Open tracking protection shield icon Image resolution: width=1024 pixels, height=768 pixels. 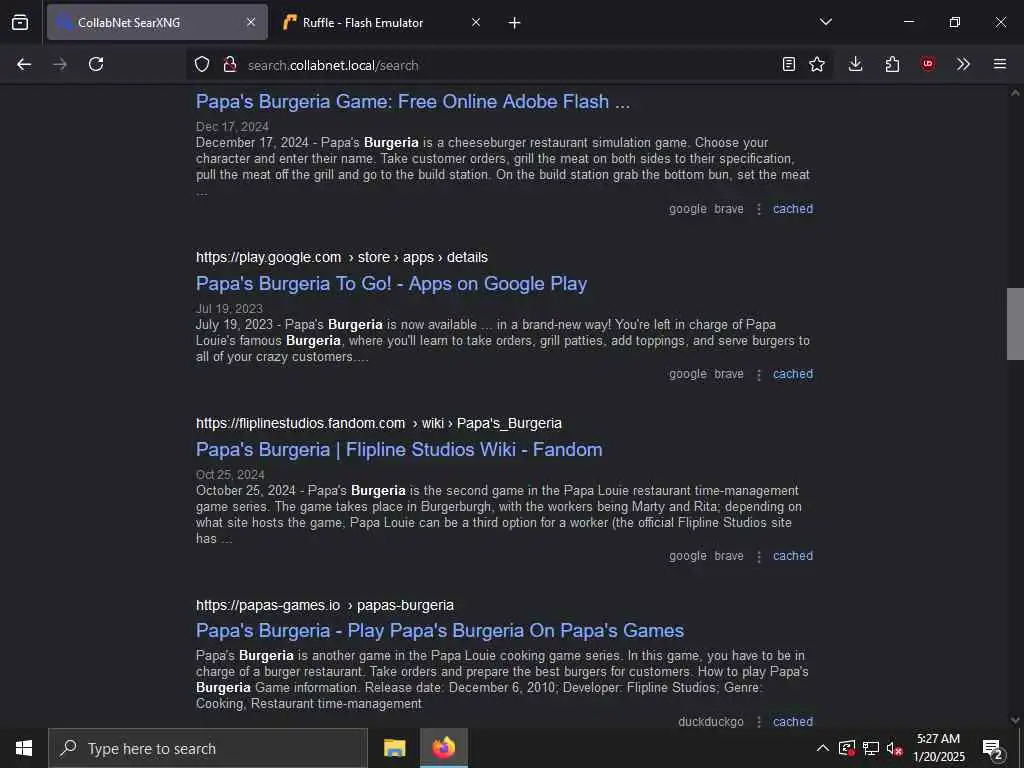202,64
